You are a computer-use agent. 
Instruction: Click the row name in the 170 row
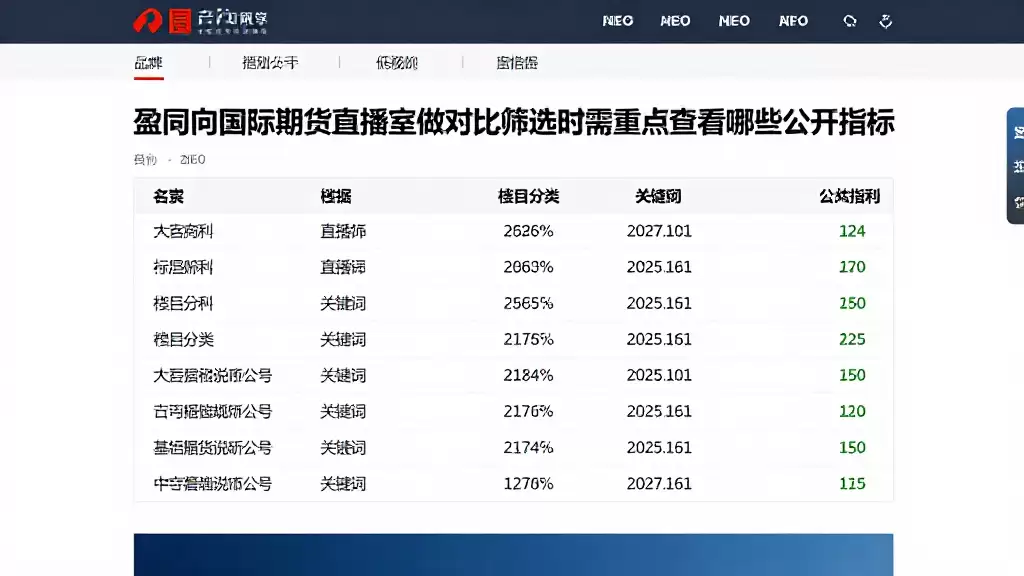[183, 267]
